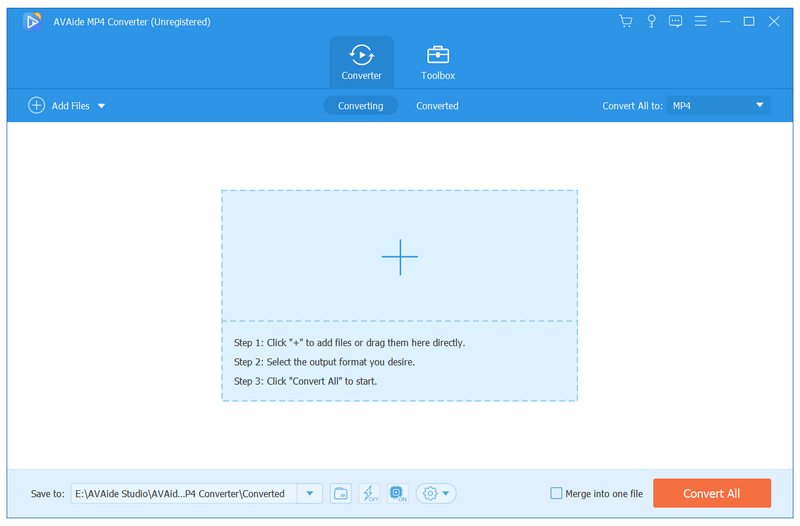The width and height of the screenshot is (800, 526).
Task: Open the shopping cart purchase icon
Action: click(626, 21)
